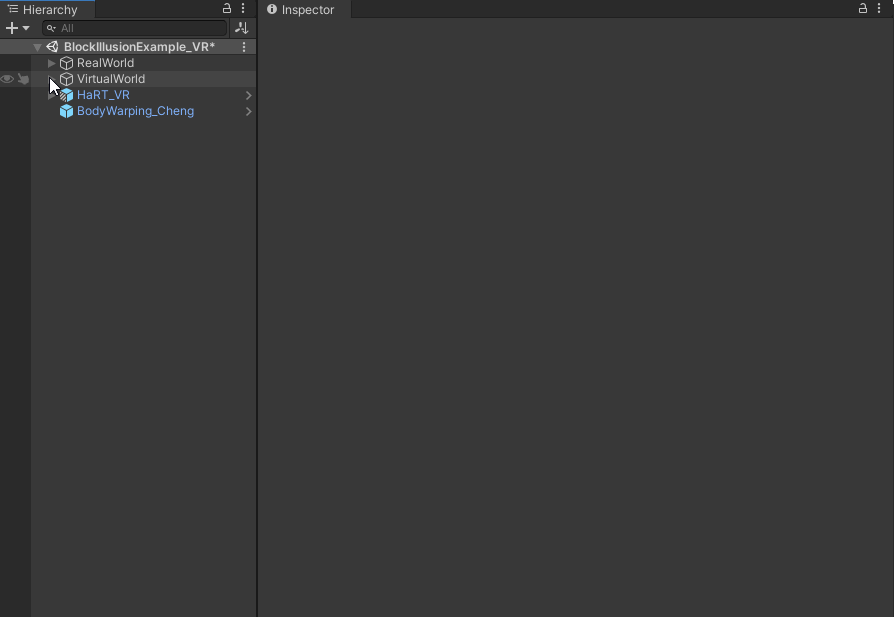Open the create object dropdown arrow
The width and height of the screenshot is (894, 617).
(x=26, y=28)
